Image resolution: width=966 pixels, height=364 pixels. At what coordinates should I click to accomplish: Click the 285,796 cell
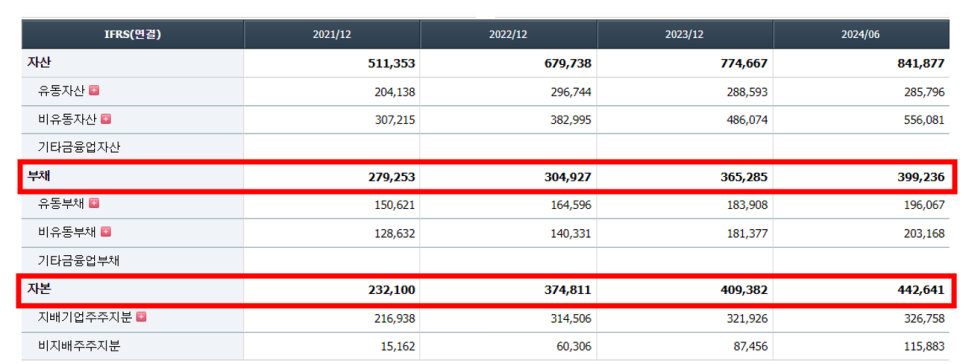pos(924,92)
